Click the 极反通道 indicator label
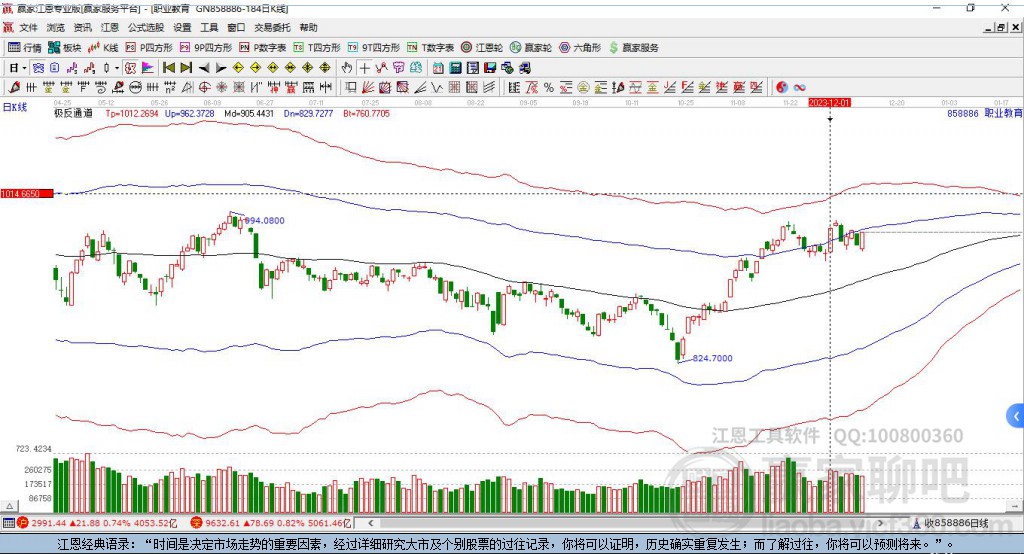Screen dimensions: 1024x554 (73, 113)
